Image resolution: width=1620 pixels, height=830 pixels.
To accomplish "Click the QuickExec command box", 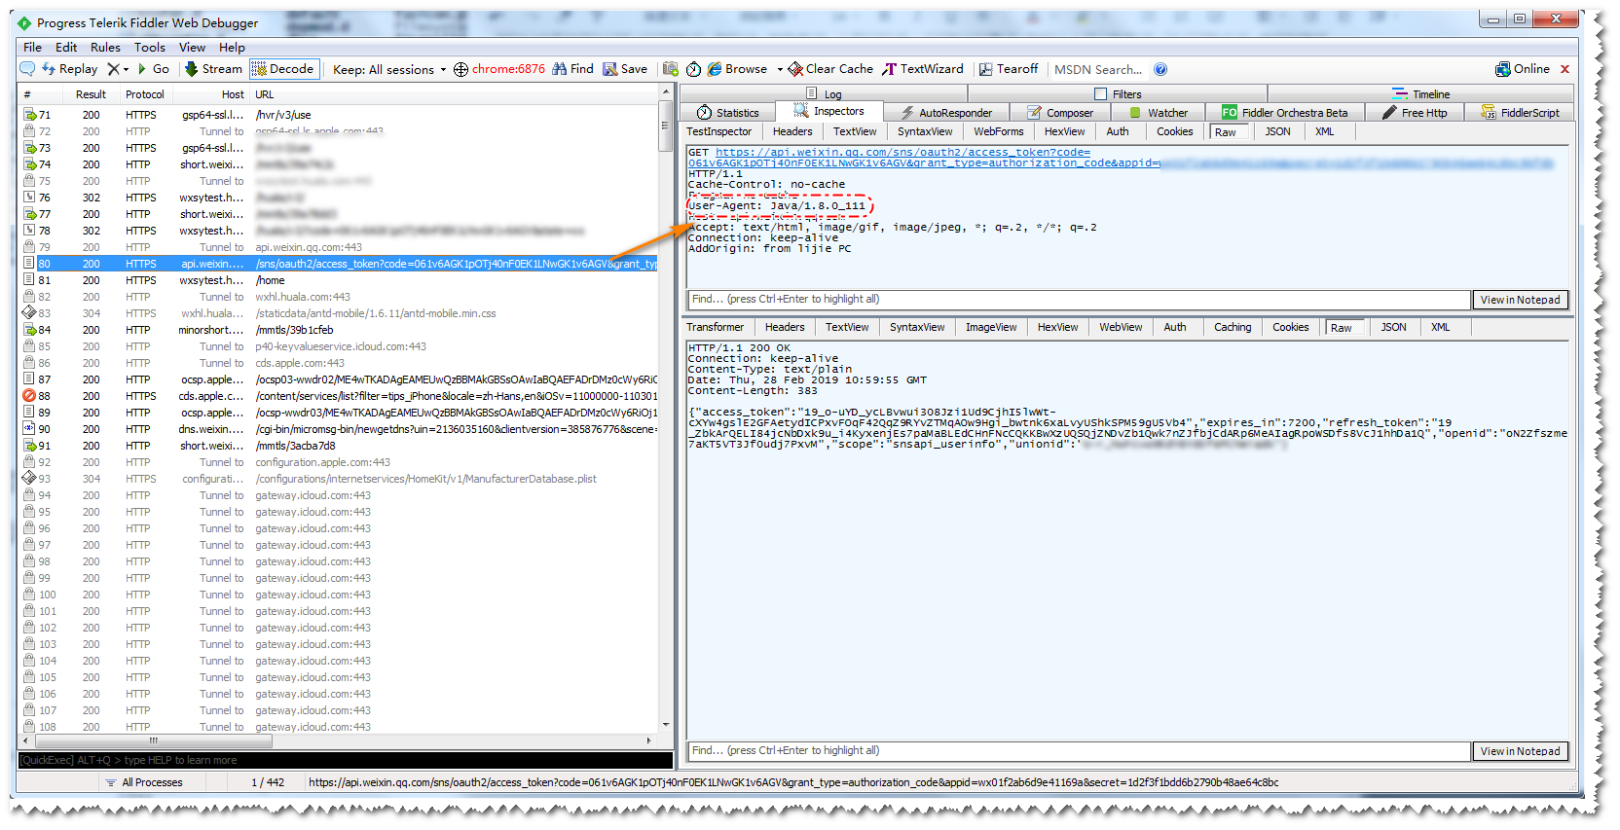I will pyautogui.click(x=345, y=761).
